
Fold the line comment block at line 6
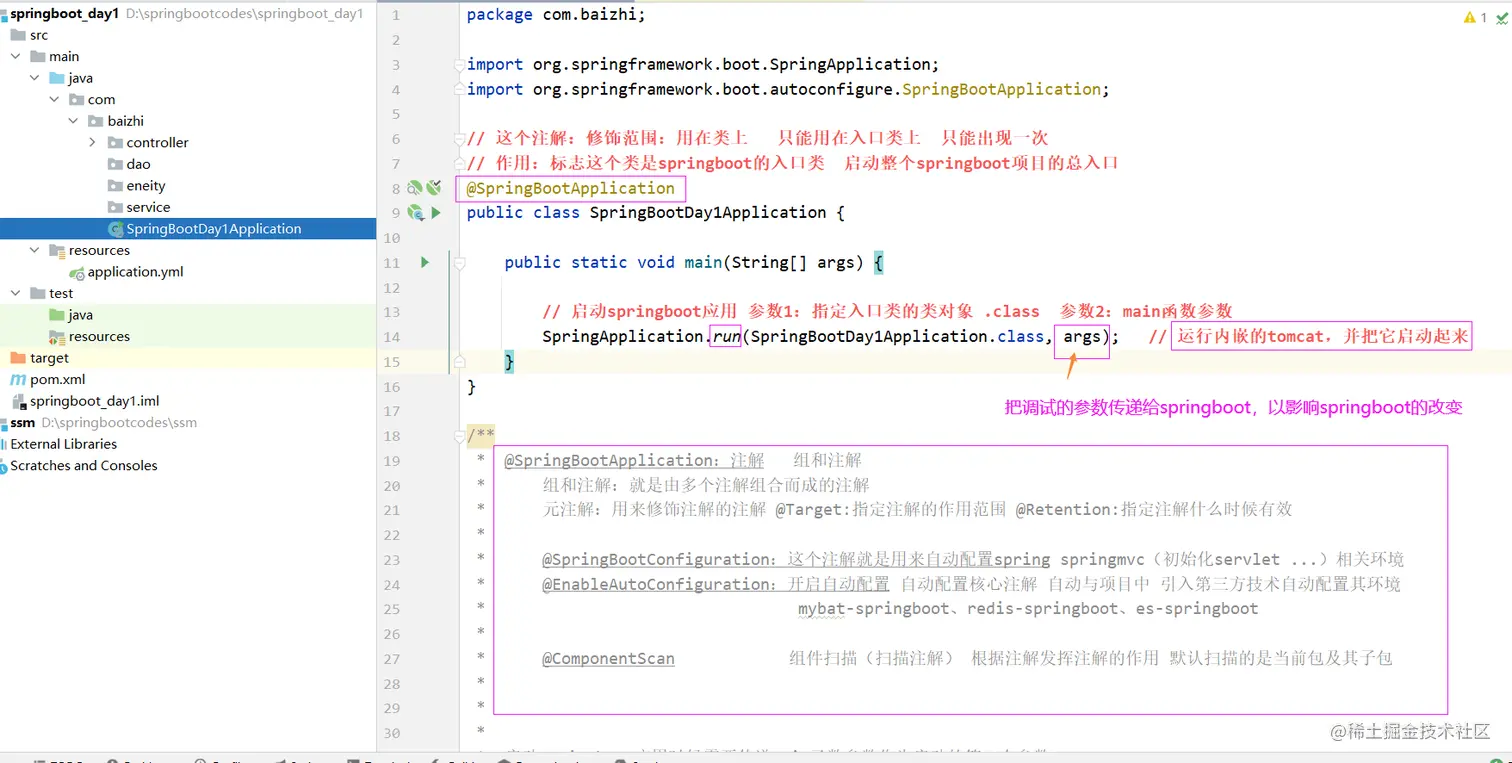coord(459,138)
